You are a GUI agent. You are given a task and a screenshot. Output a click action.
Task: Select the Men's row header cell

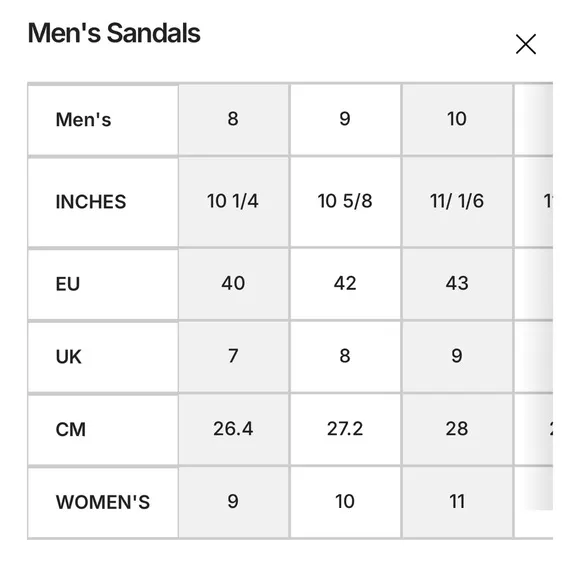coord(103,120)
